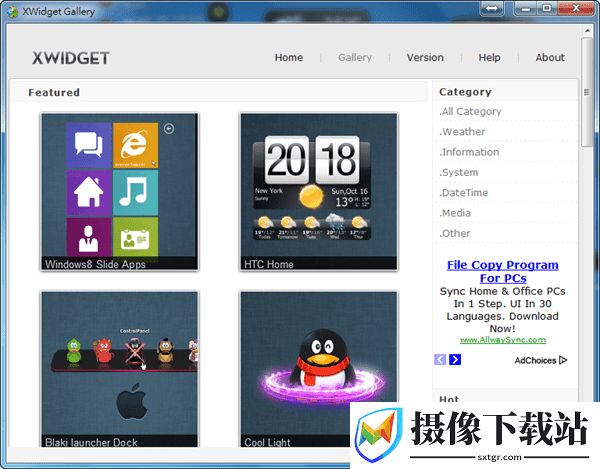Click the crossed-out ControlPanel dock icon
The width and height of the screenshot is (600, 469).
[134, 351]
